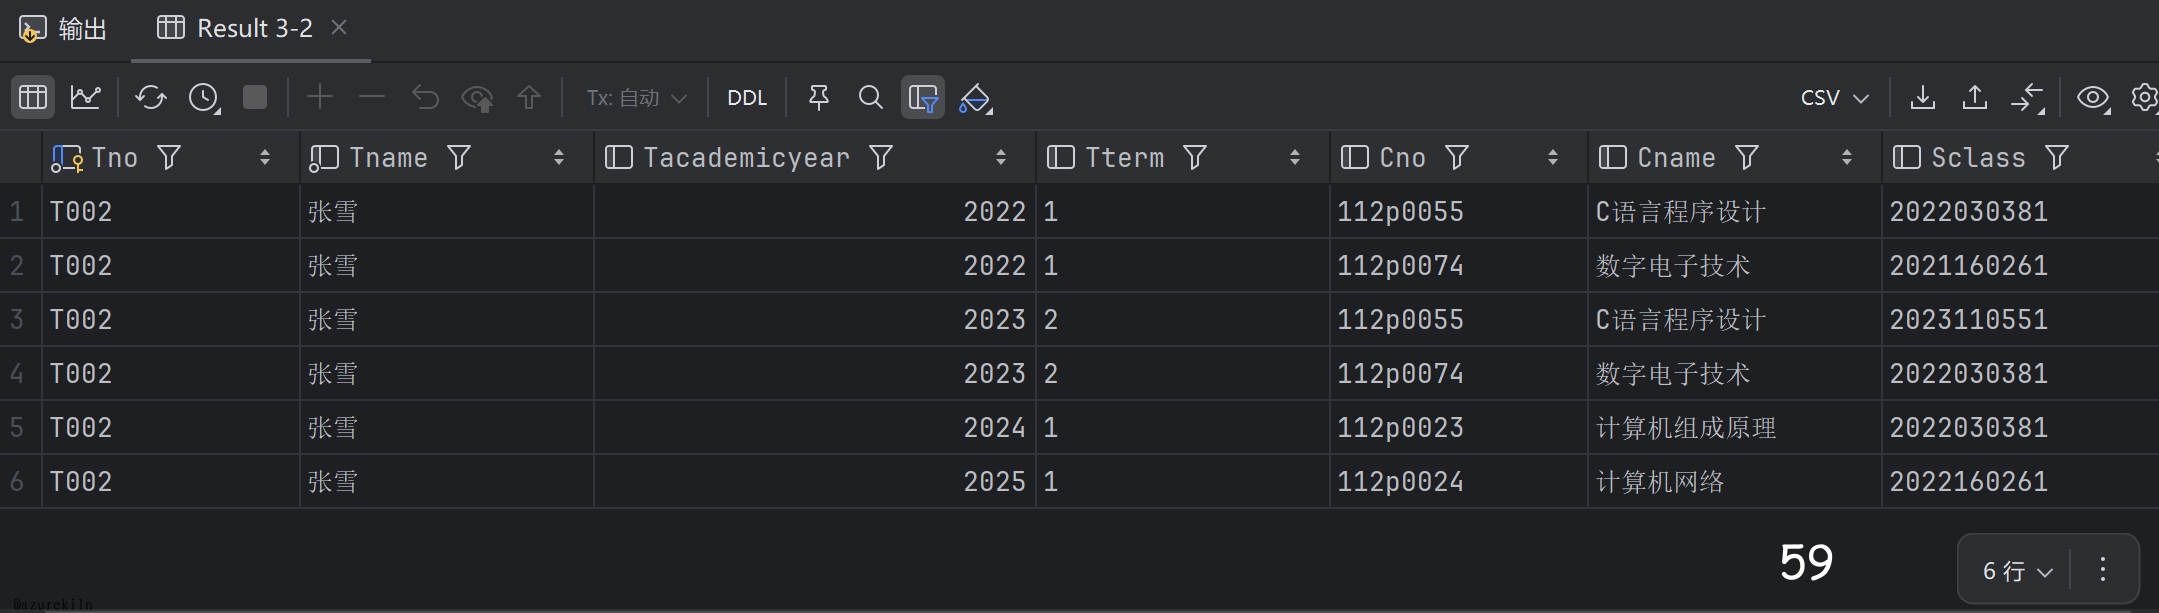
Task: Reload the query result data
Action: (x=151, y=97)
